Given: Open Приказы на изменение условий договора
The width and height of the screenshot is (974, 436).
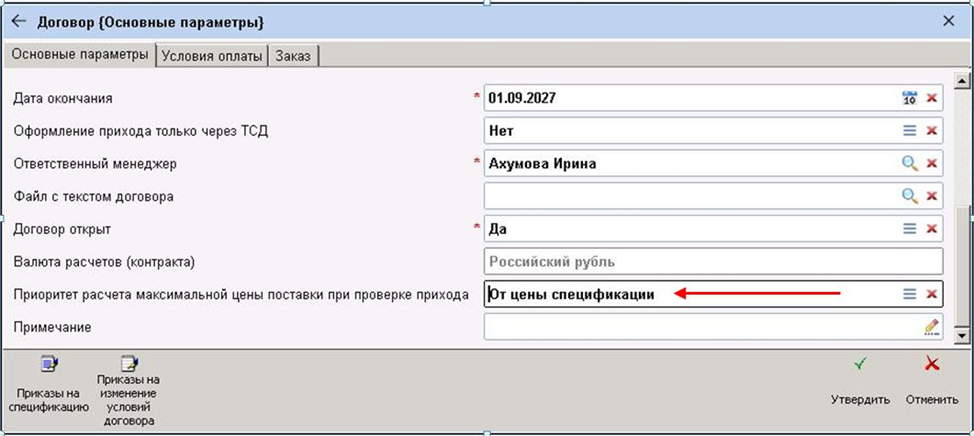Looking at the screenshot, I should tap(130, 391).
